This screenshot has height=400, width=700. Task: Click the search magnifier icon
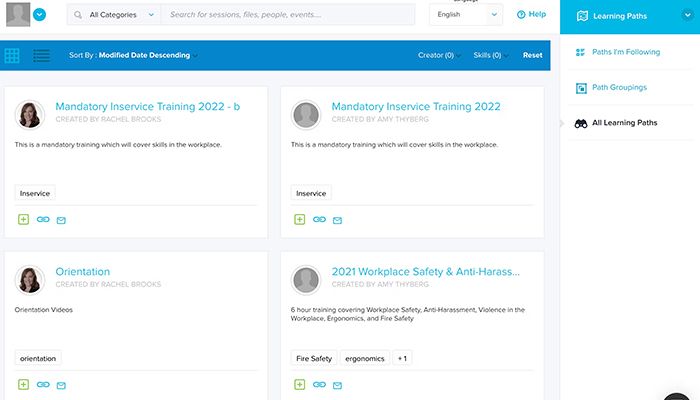(78, 15)
